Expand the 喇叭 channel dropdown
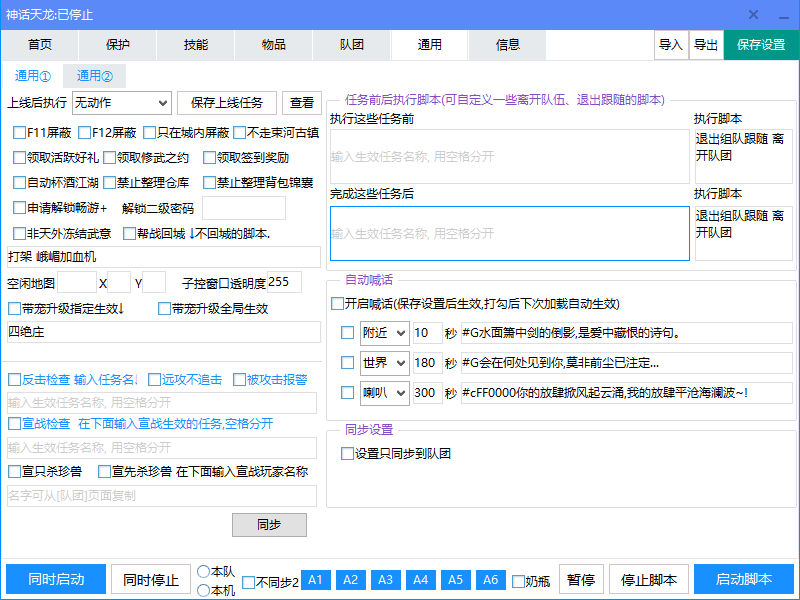The height and width of the screenshot is (600, 800). coord(385,393)
